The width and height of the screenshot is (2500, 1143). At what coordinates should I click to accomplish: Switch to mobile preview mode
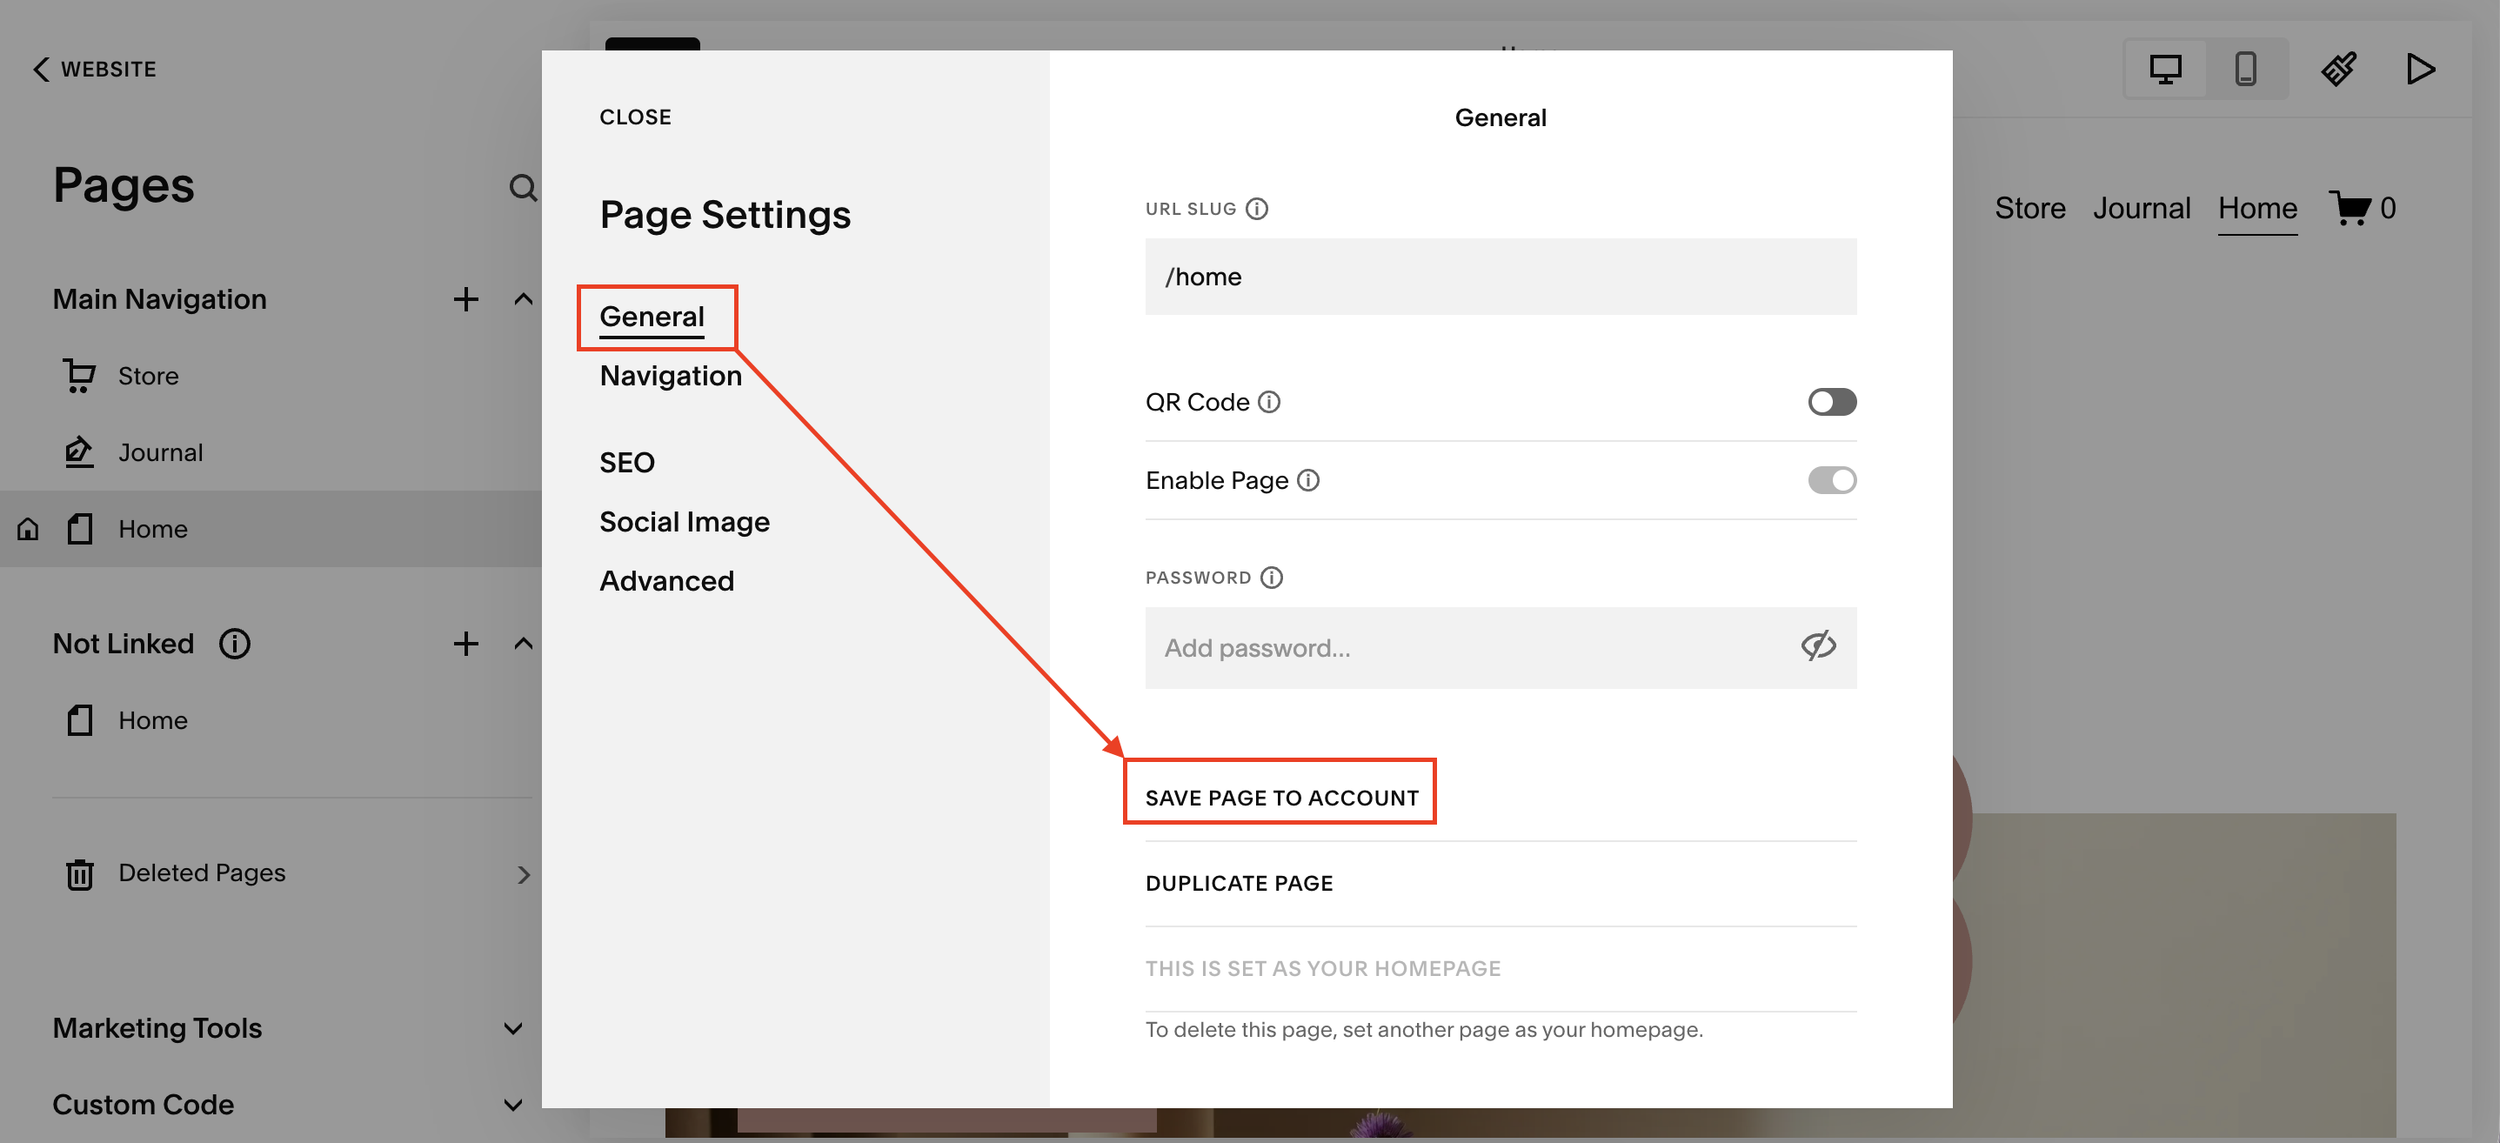click(x=2246, y=68)
